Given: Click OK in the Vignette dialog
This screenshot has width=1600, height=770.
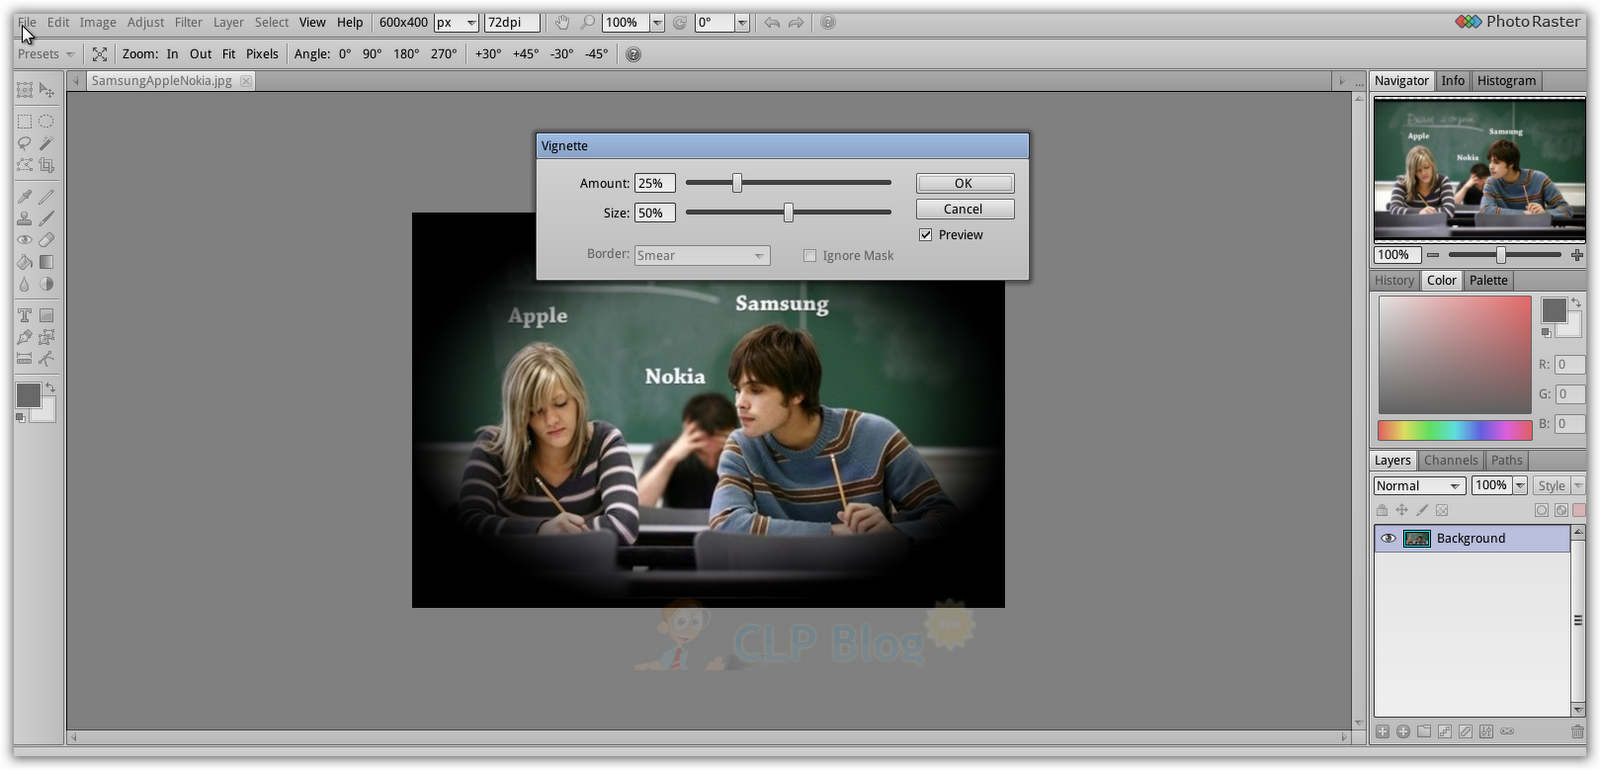Looking at the screenshot, I should 965,183.
